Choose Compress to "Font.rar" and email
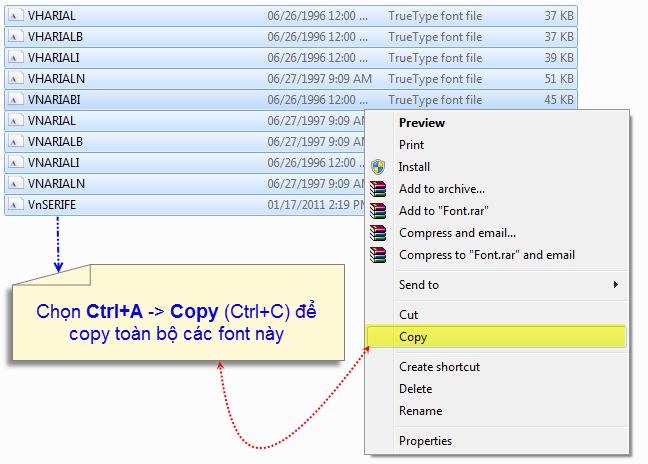Viewport: 648px width, 464px height. (487, 255)
